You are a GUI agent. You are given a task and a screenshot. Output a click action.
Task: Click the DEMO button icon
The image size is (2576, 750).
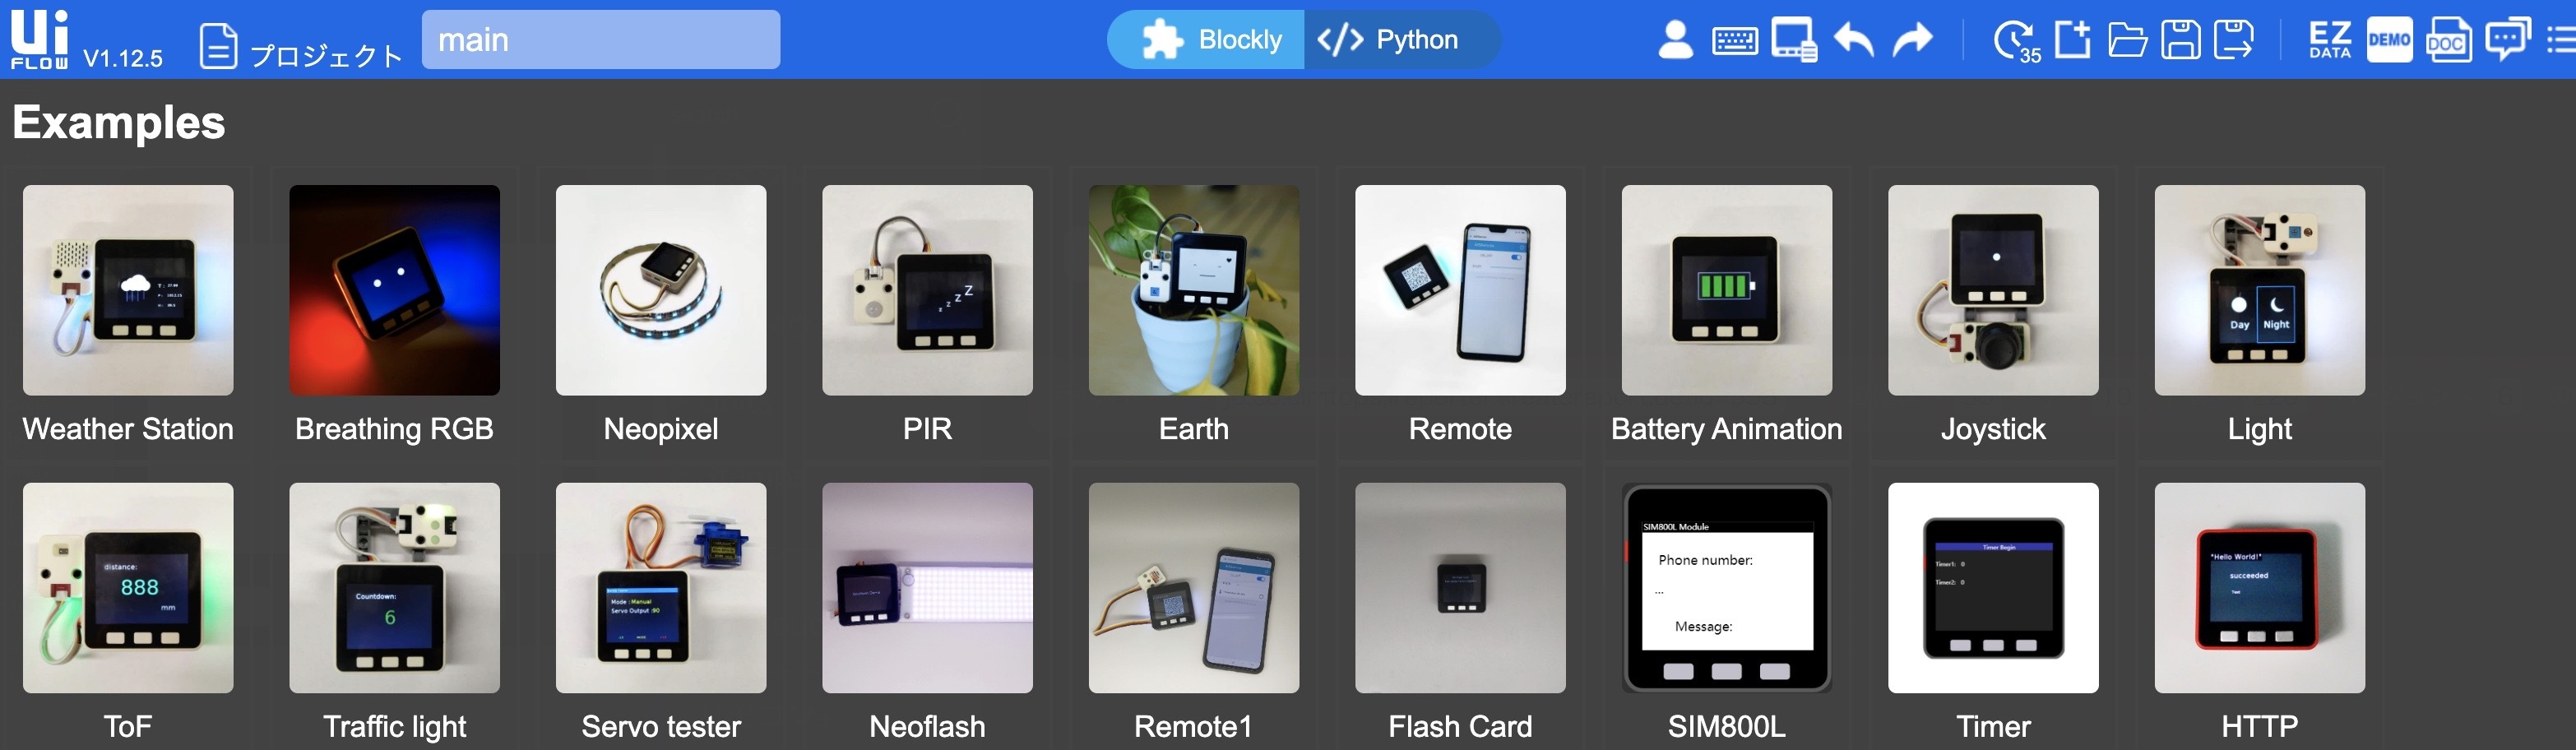coord(2389,40)
